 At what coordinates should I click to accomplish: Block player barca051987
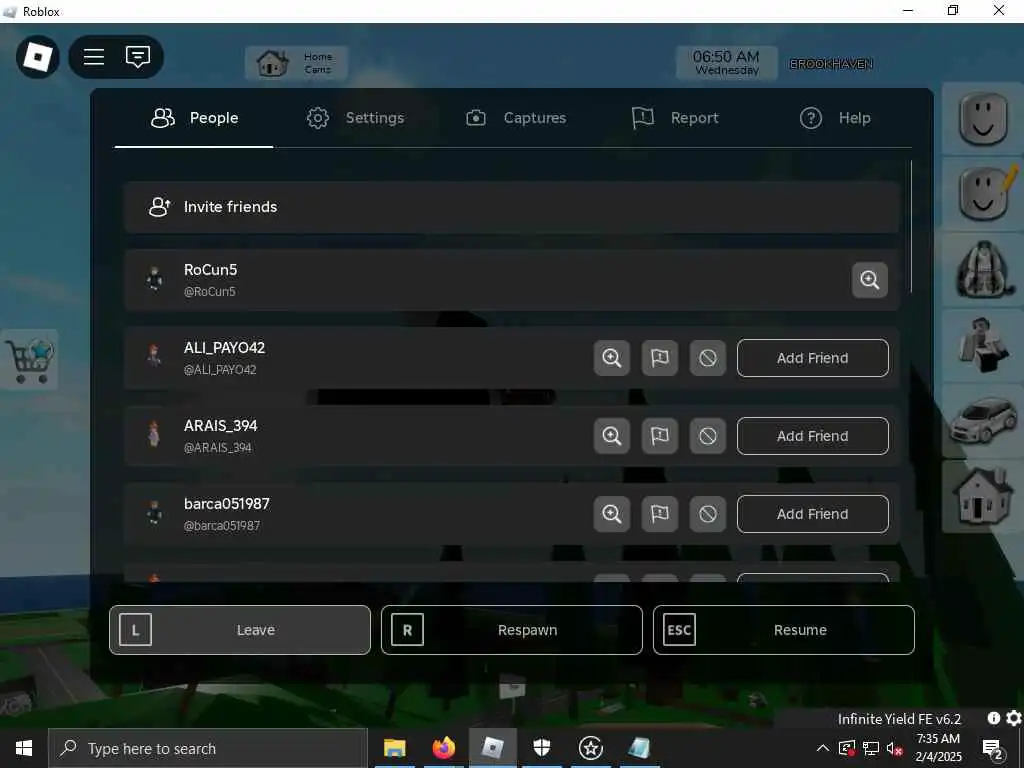(x=708, y=514)
